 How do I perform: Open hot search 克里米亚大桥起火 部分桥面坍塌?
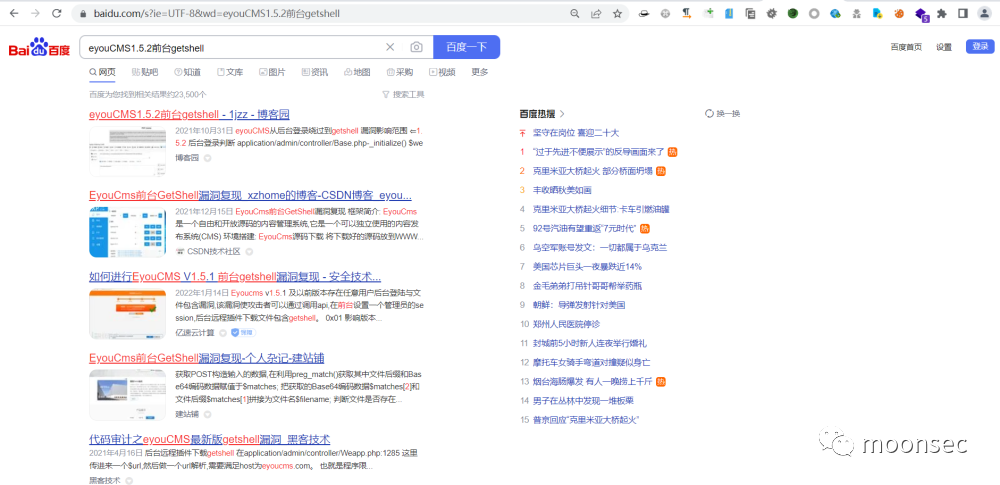[592, 171]
